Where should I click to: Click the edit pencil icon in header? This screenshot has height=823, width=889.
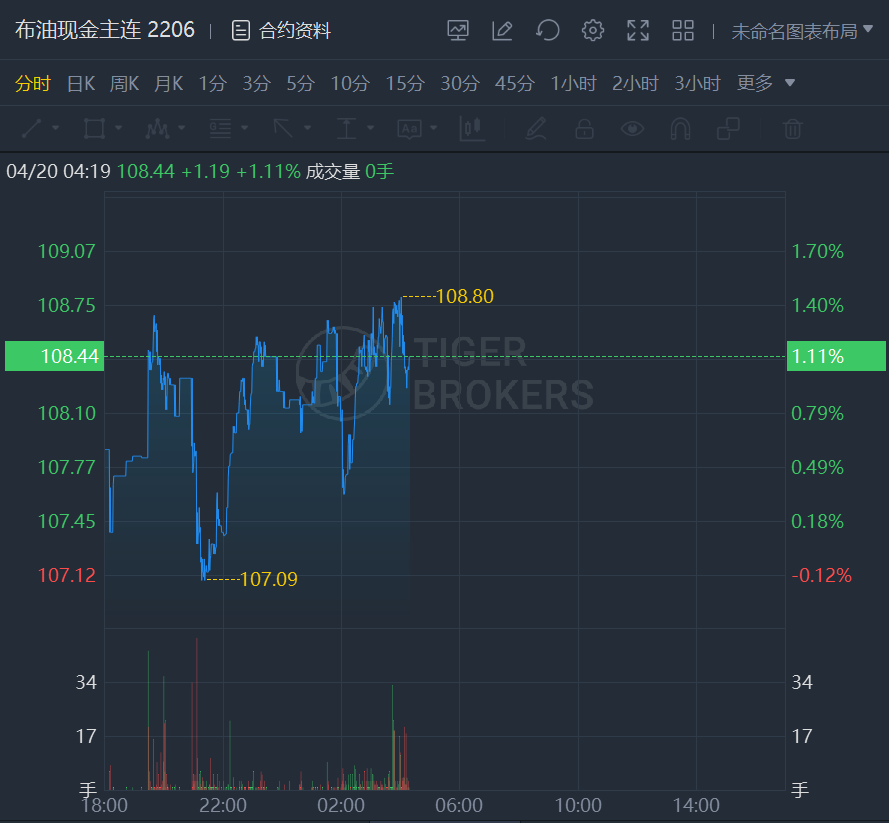tap(502, 31)
